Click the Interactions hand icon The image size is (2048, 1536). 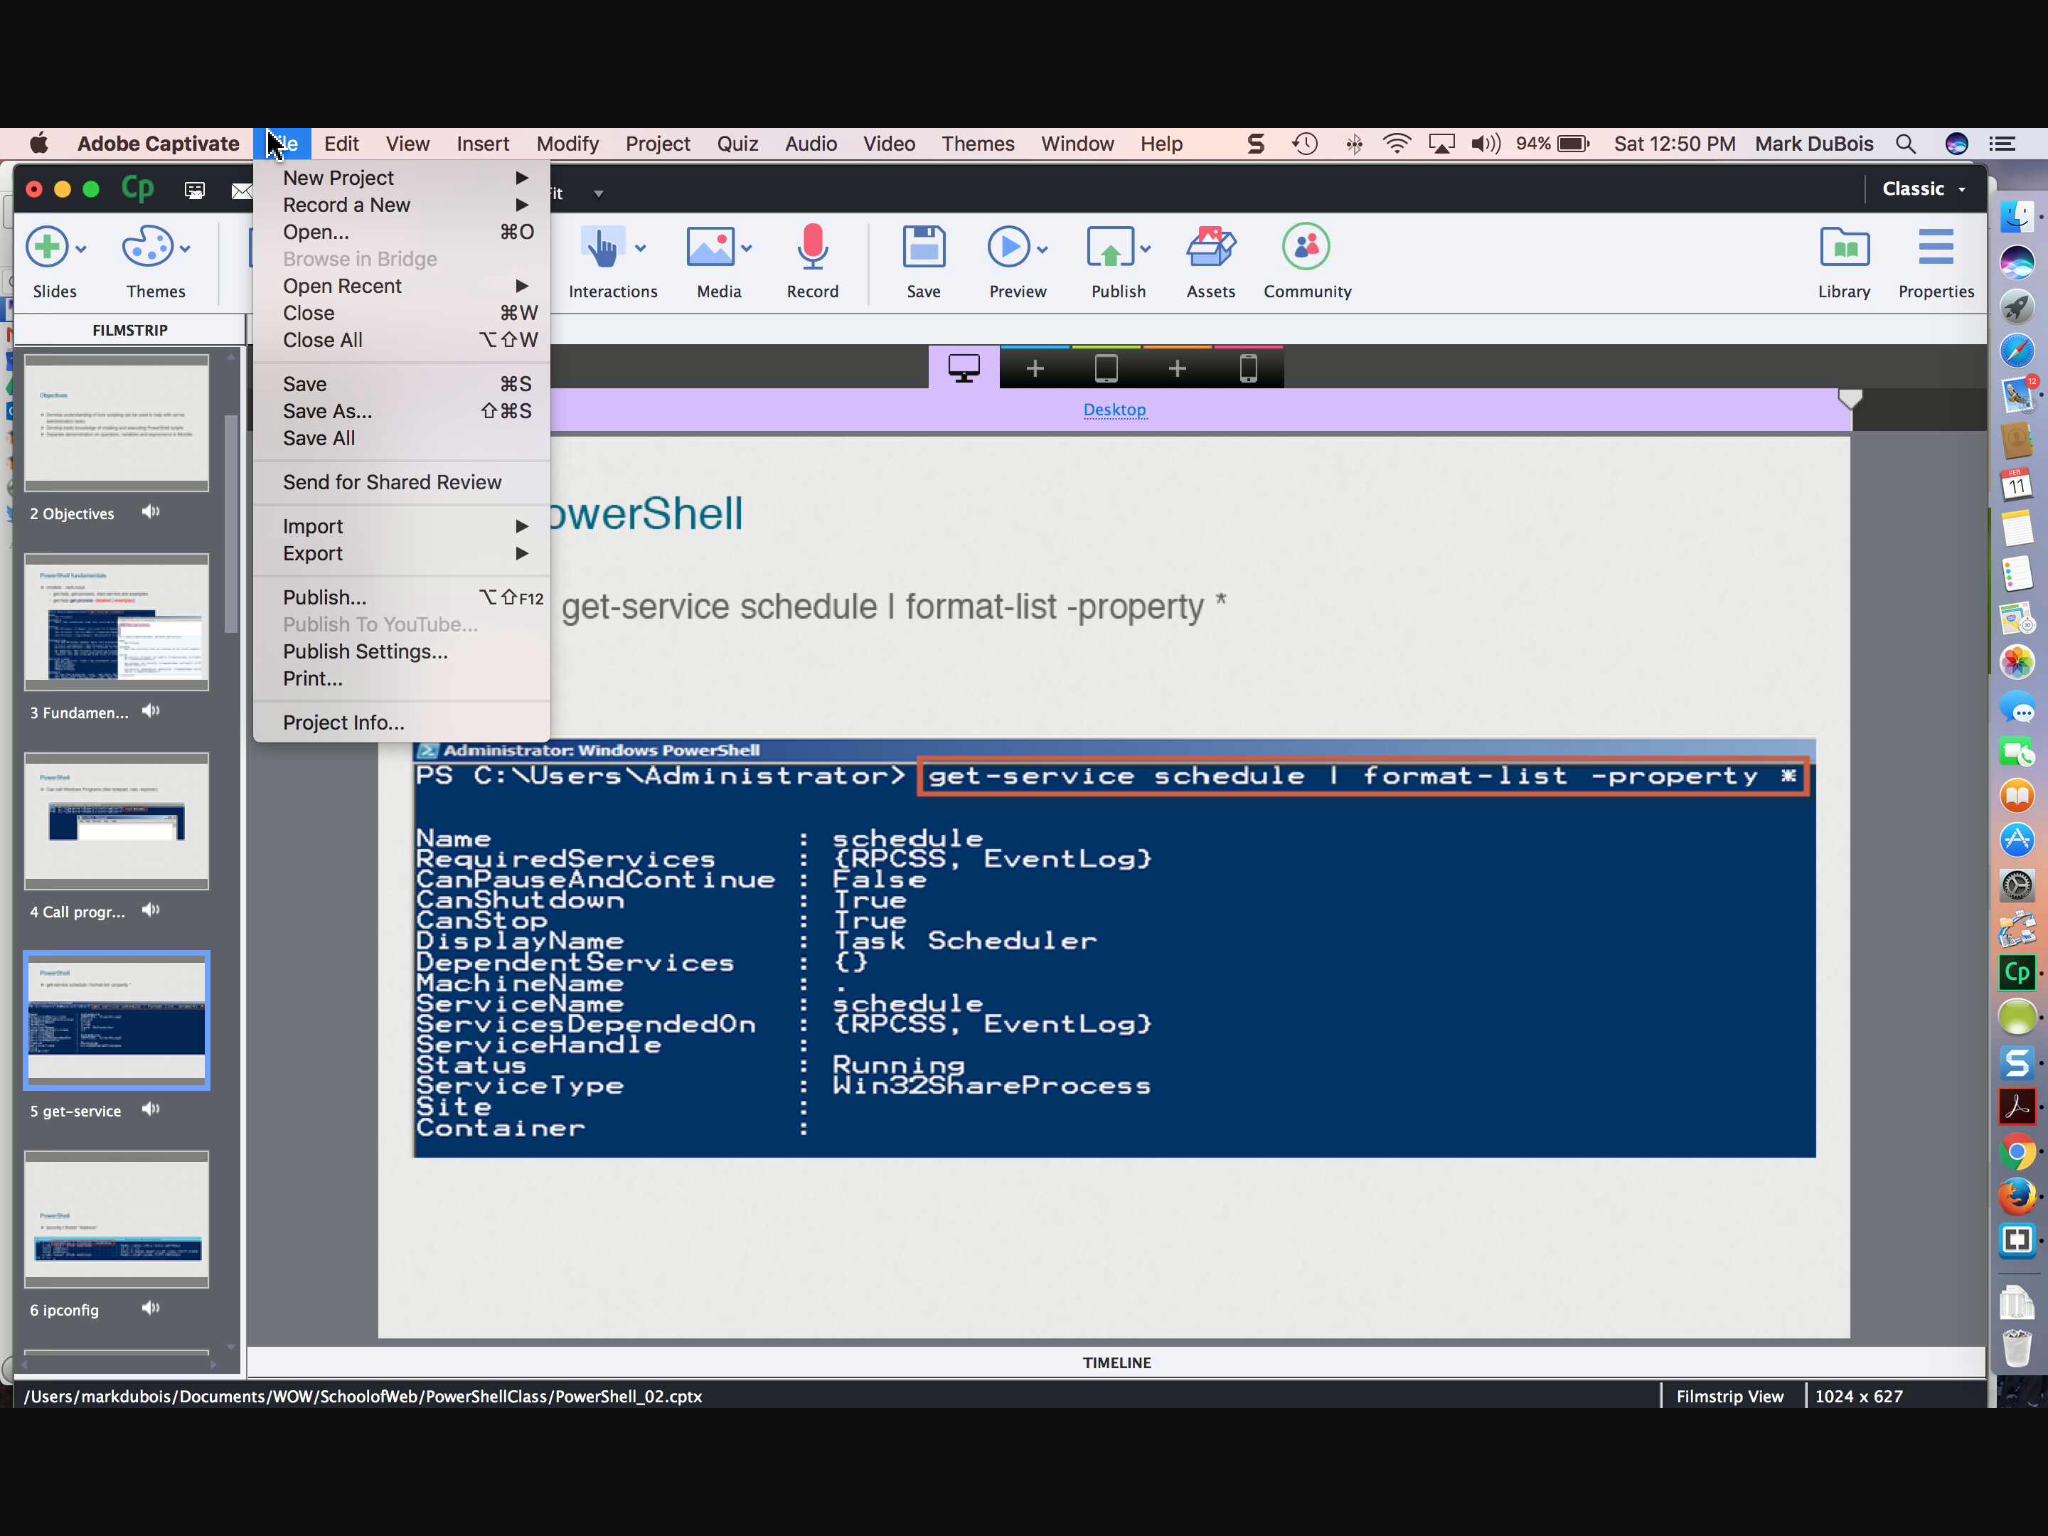[x=601, y=247]
